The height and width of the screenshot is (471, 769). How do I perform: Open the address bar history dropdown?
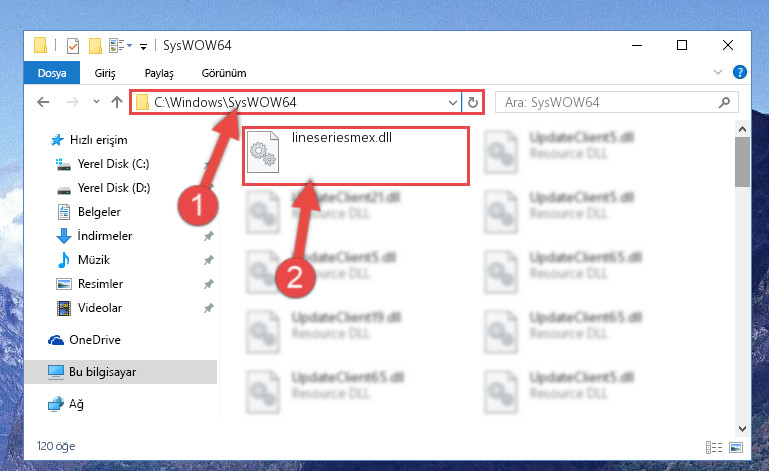pyautogui.click(x=453, y=103)
